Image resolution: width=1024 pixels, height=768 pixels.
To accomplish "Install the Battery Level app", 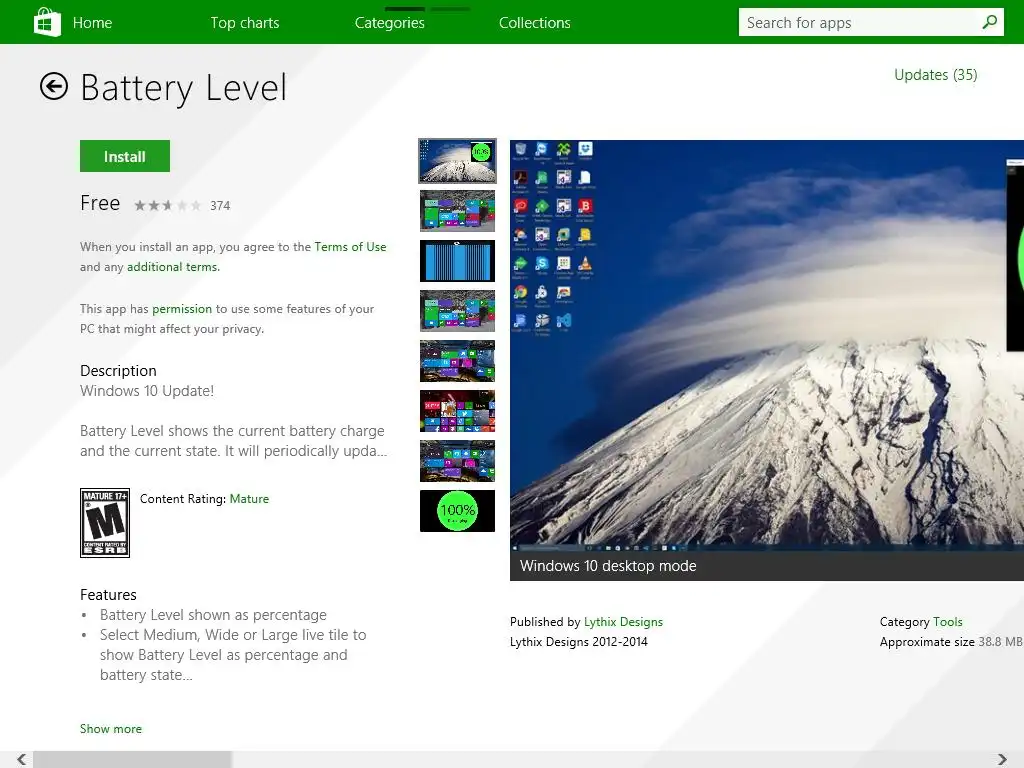I will tap(125, 156).
